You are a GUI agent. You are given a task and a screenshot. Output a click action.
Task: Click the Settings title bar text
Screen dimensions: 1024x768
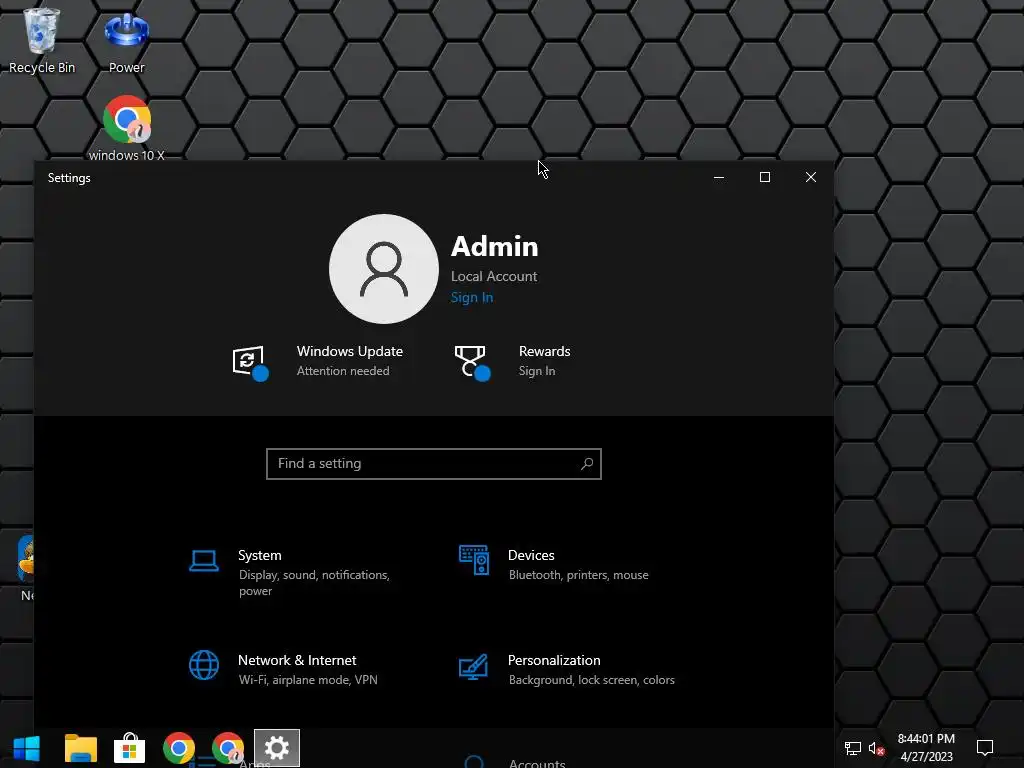click(69, 178)
